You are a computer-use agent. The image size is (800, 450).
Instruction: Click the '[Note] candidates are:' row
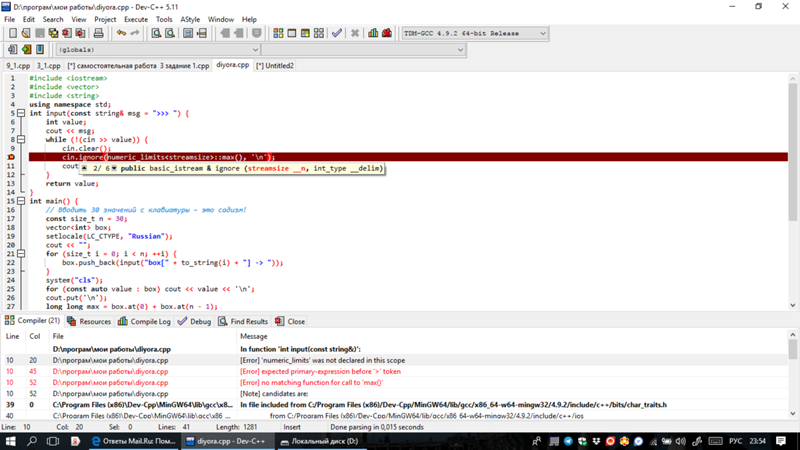click(395, 394)
